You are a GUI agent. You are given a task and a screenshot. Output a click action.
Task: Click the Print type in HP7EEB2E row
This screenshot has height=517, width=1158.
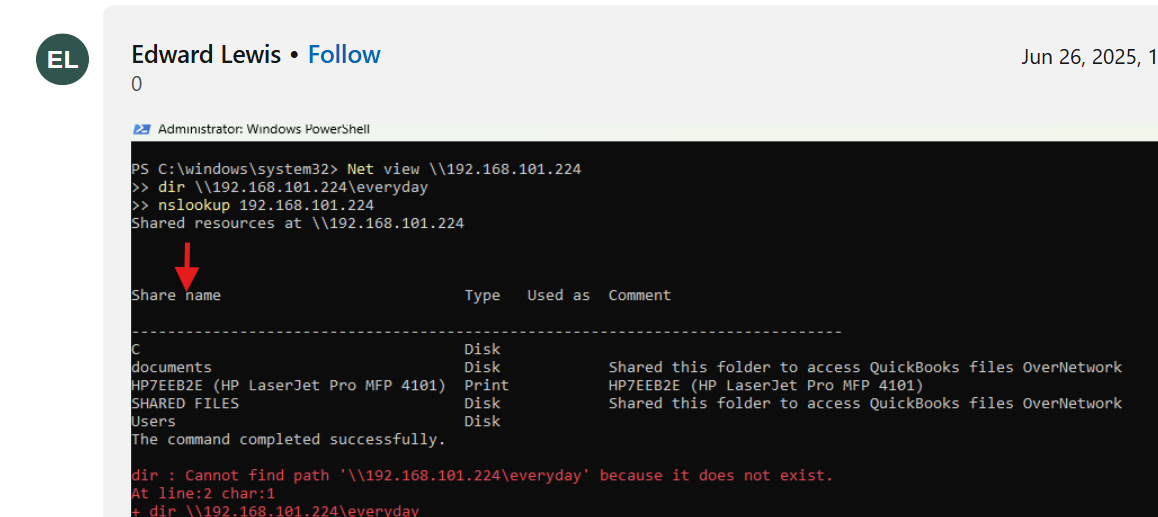coord(487,386)
